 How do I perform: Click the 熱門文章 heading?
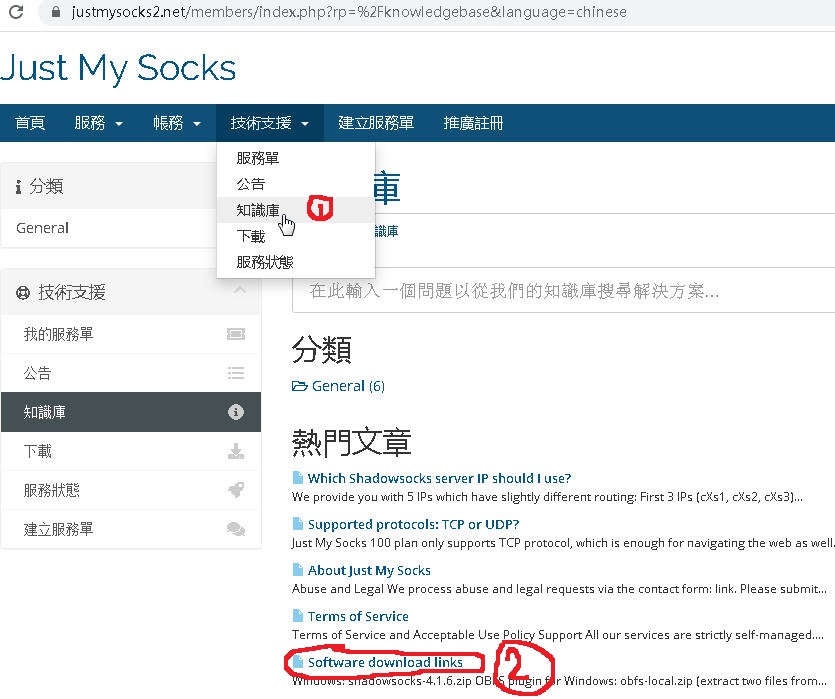coord(351,443)
